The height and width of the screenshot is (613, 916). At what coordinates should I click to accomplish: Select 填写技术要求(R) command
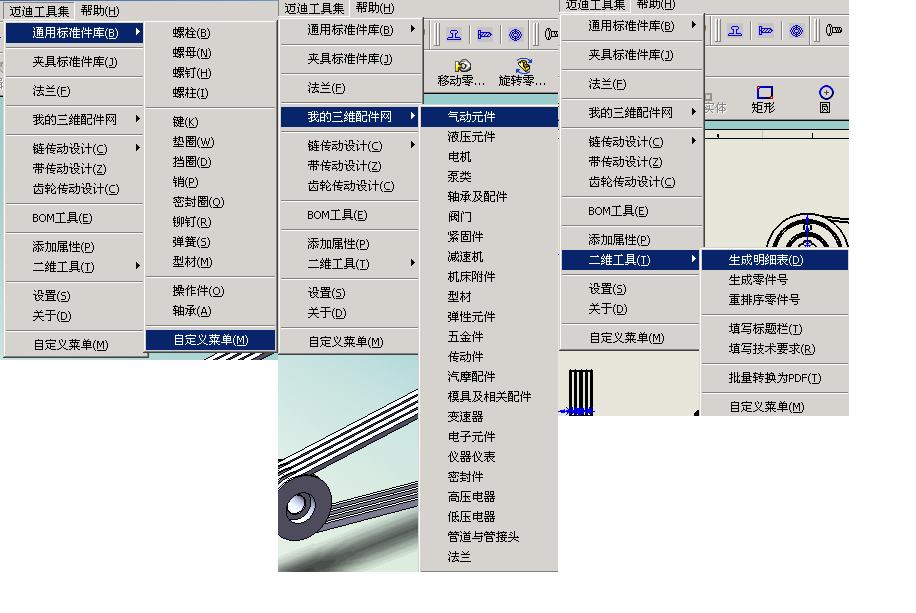tap(771, 348)
